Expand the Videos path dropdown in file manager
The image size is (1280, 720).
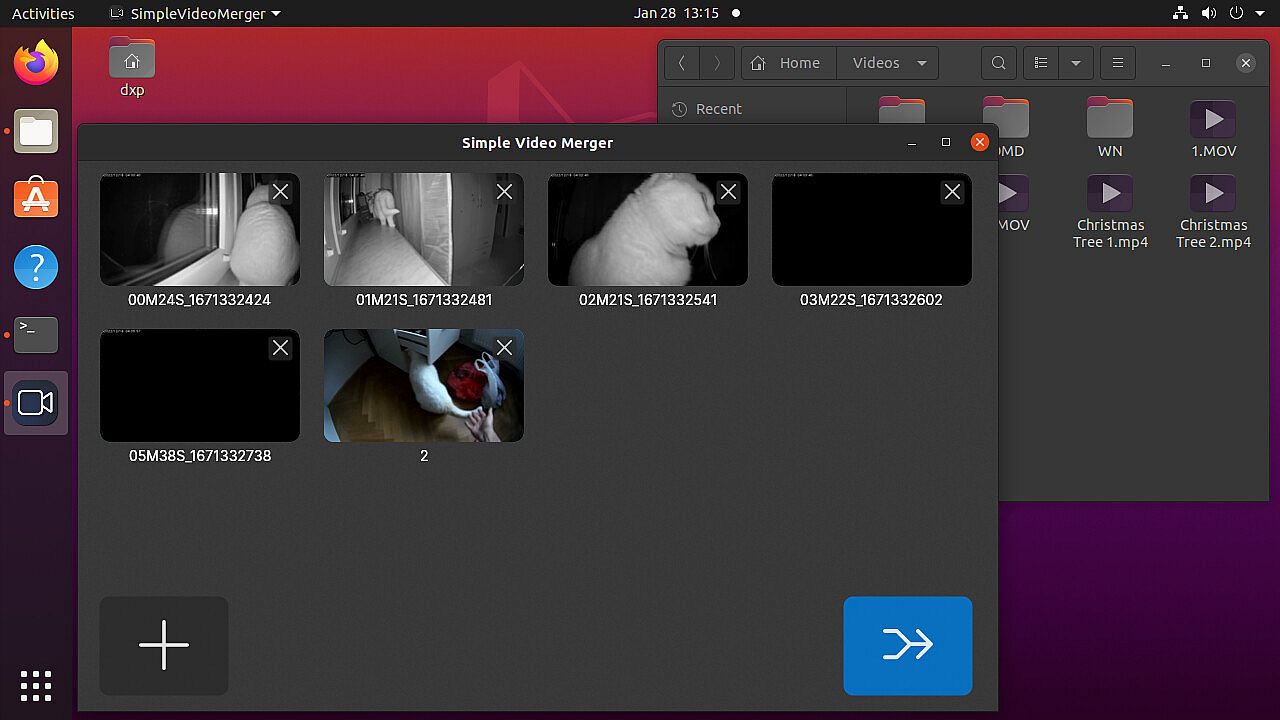coord(921,63)
